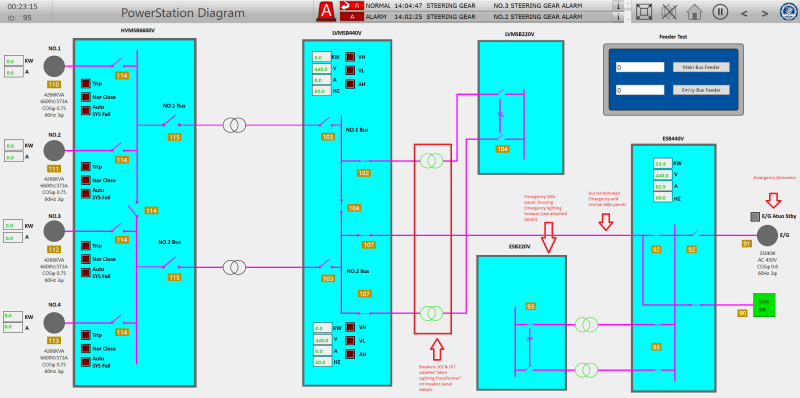Operate breaker 104 in LVMSB220V panel
Image resolution: width=800 pixels, height=398 pixels.
click(x=501, y=137)
